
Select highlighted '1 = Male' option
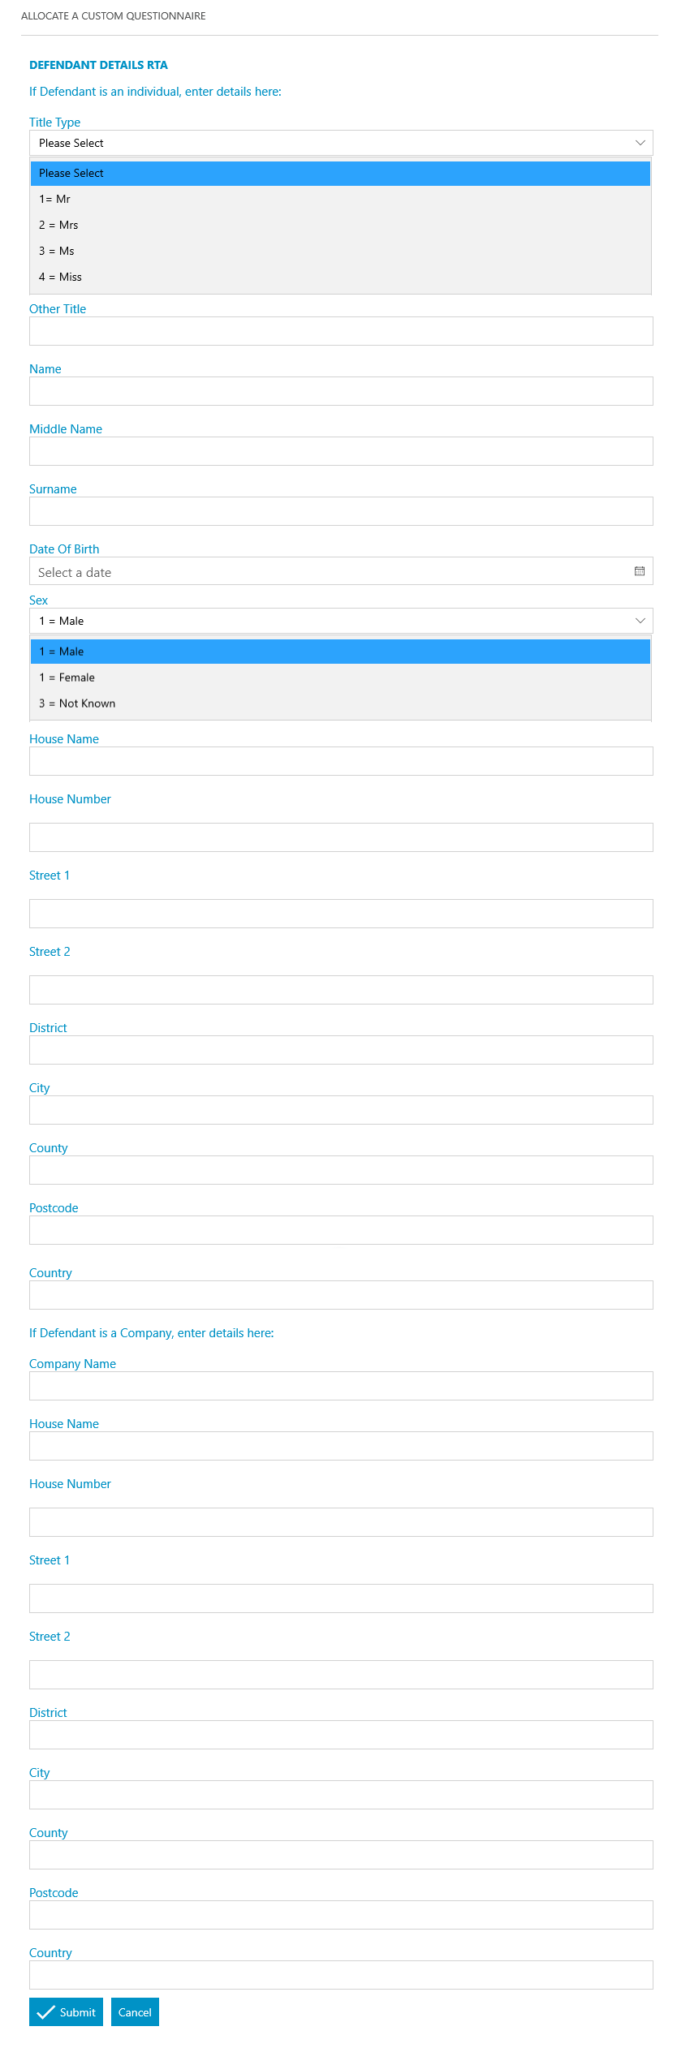click(x=61, y=651)
